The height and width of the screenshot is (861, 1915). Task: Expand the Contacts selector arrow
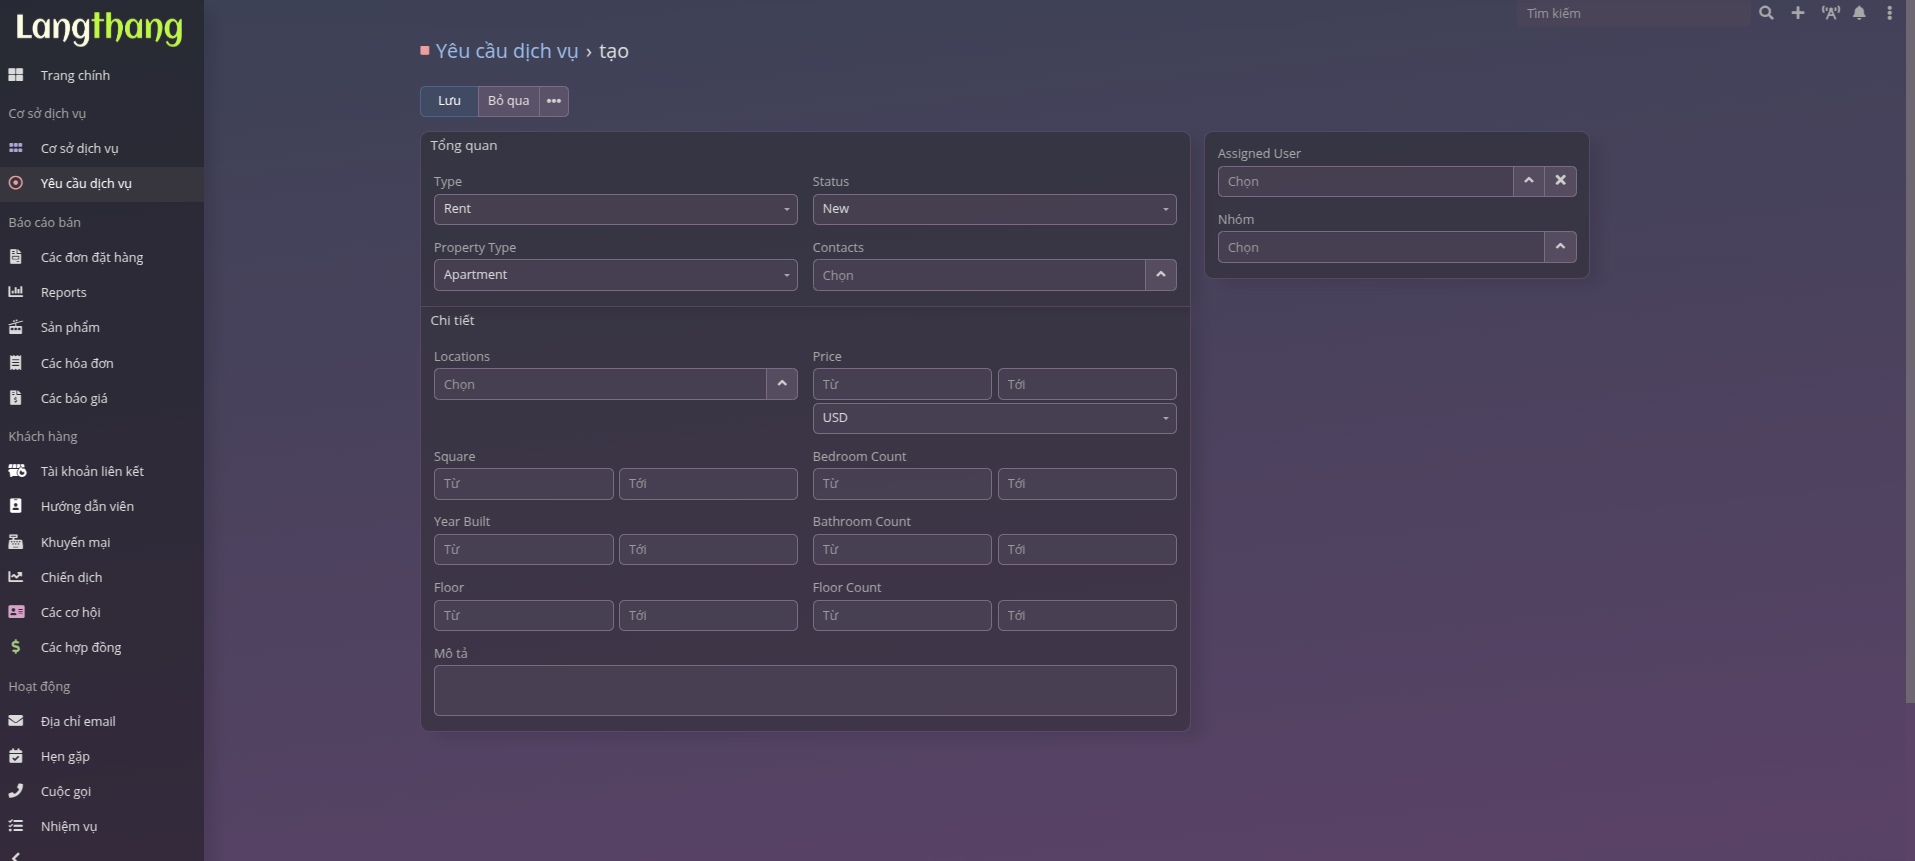[1160, 275]
